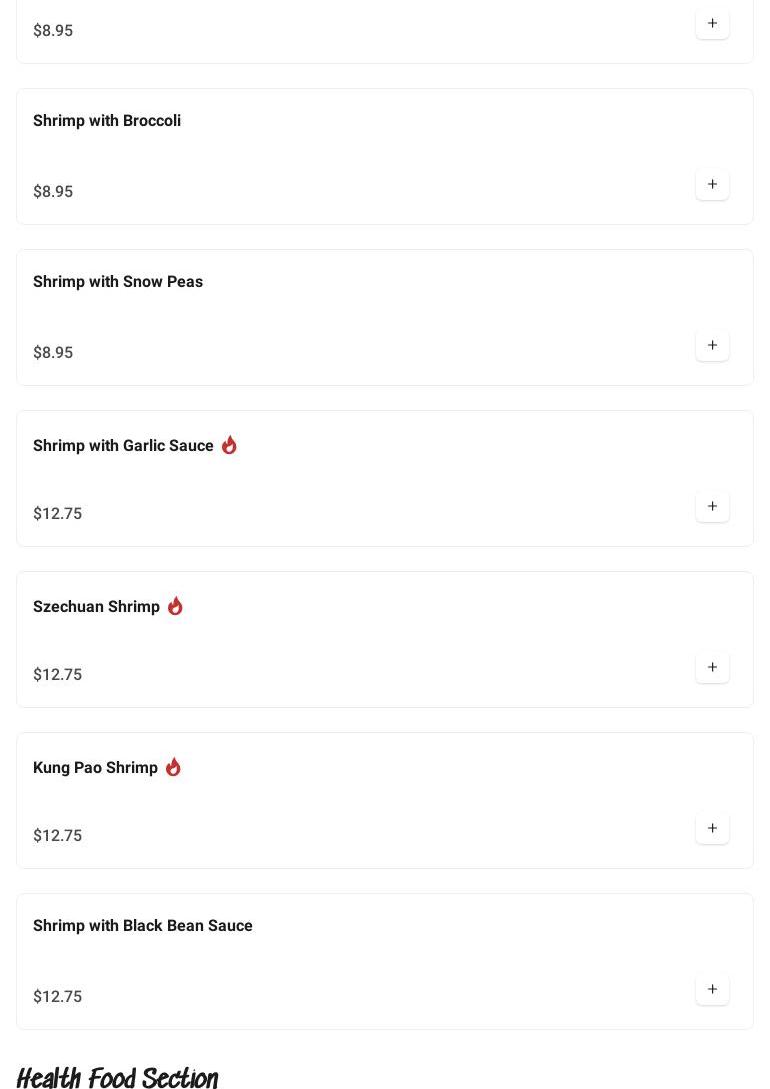Screen dimensions: 770x1089
Task: Add Shrimp with Garlic Sauce via plus icon
Action: (x=712, y=506)
